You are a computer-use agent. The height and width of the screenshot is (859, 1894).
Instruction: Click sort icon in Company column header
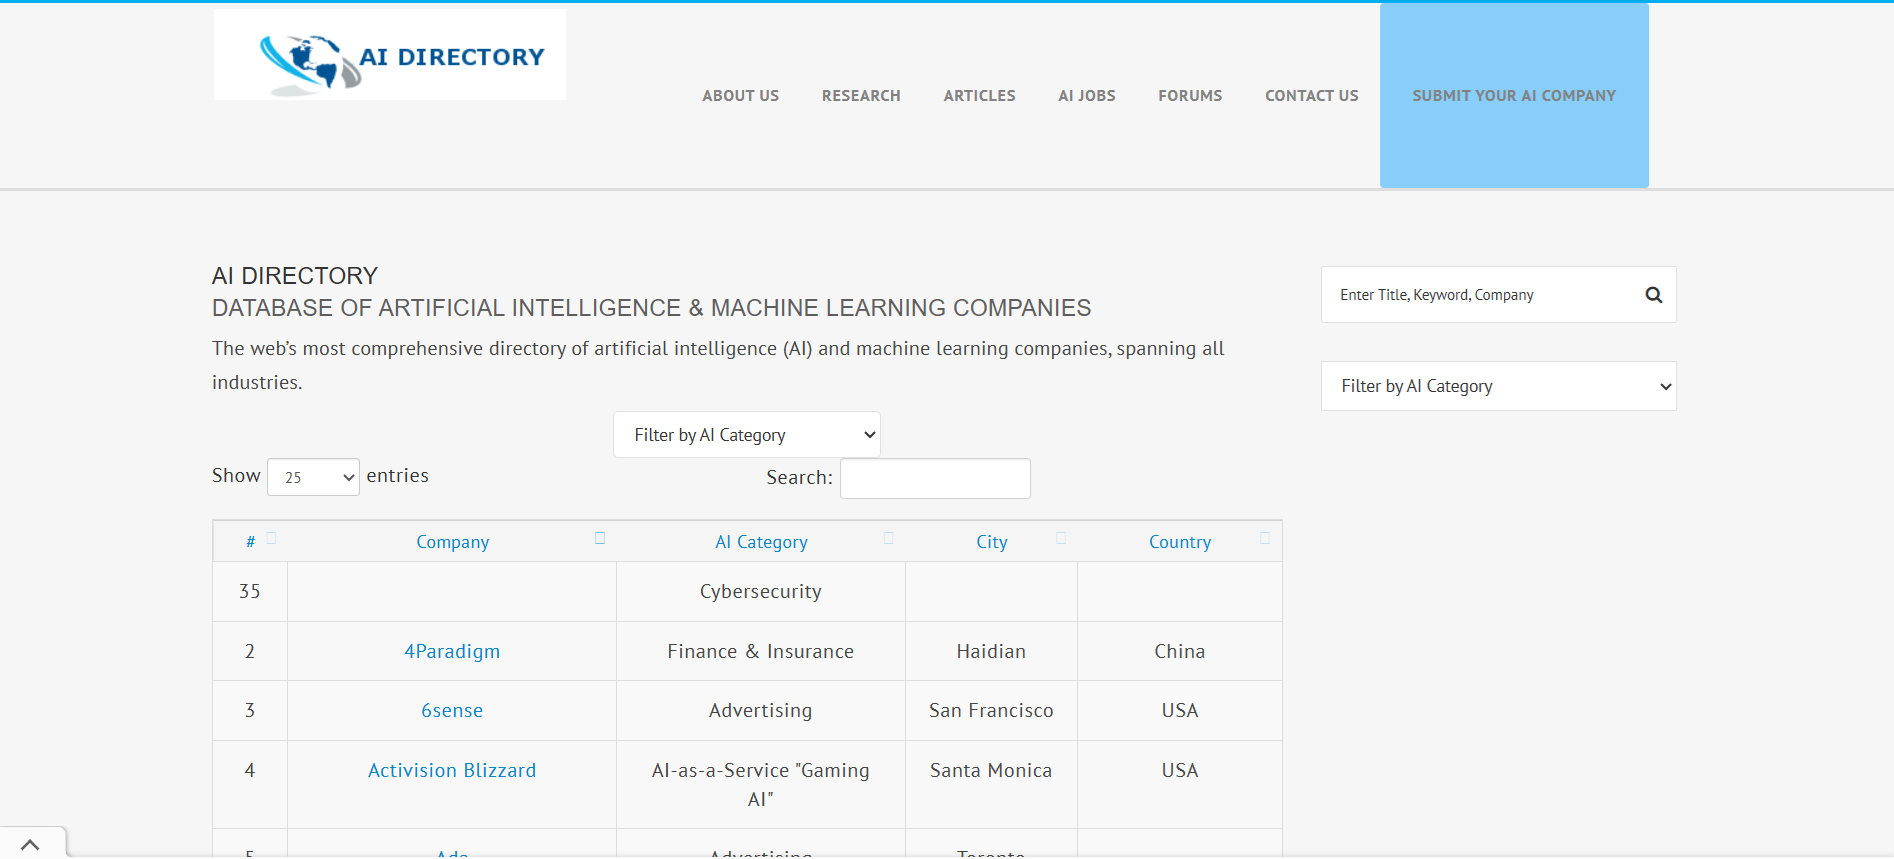click(x=600, y=538)
